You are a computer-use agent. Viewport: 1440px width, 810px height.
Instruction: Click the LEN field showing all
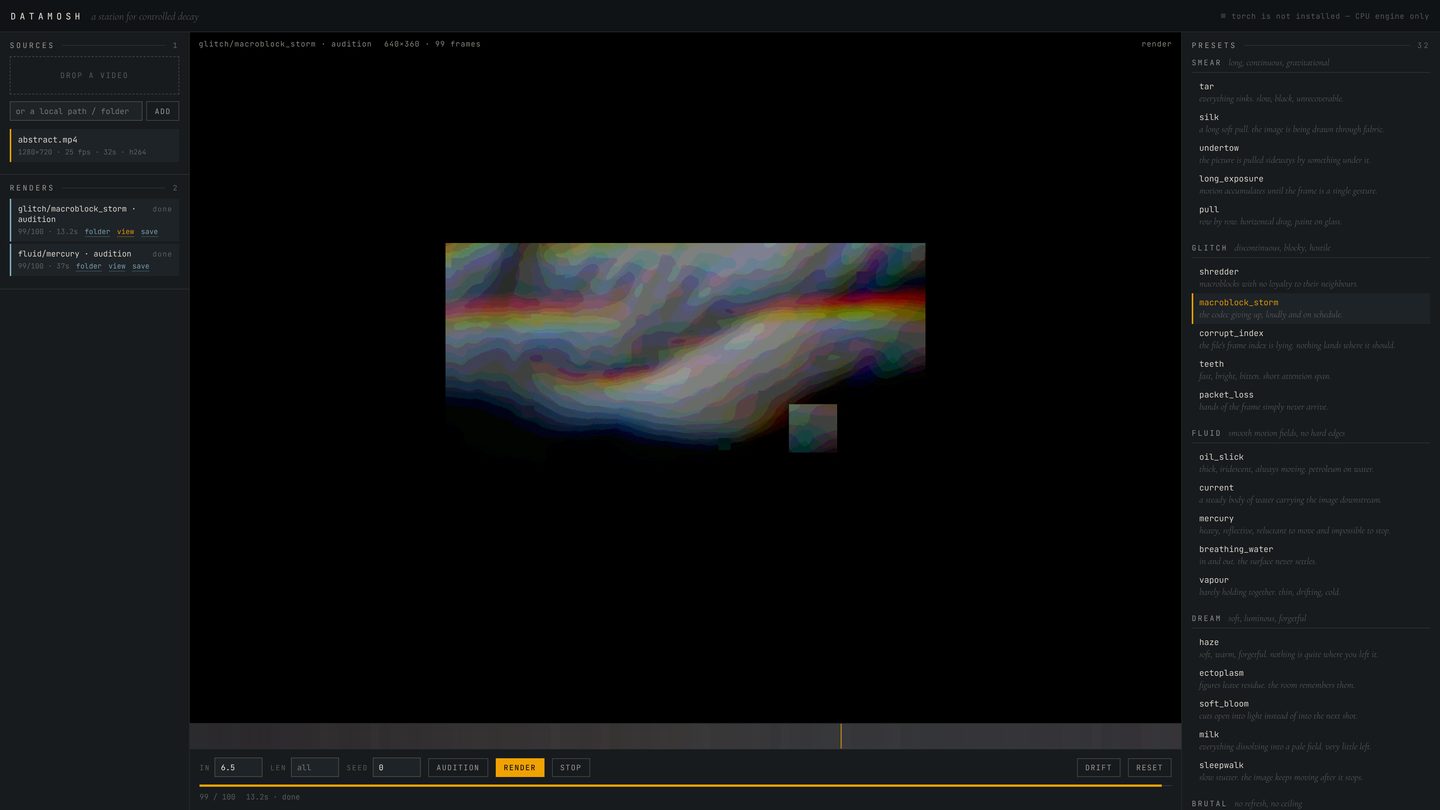tap(314, 767)
